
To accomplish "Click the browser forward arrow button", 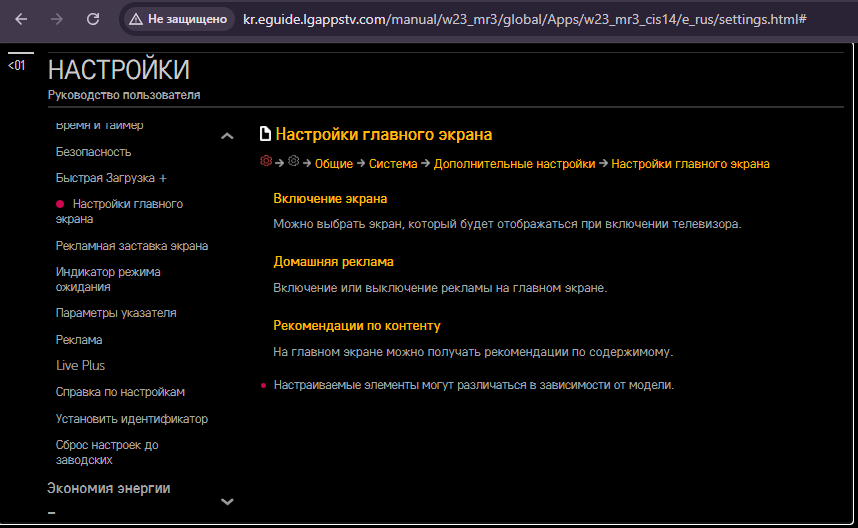I will coord(56,19).
